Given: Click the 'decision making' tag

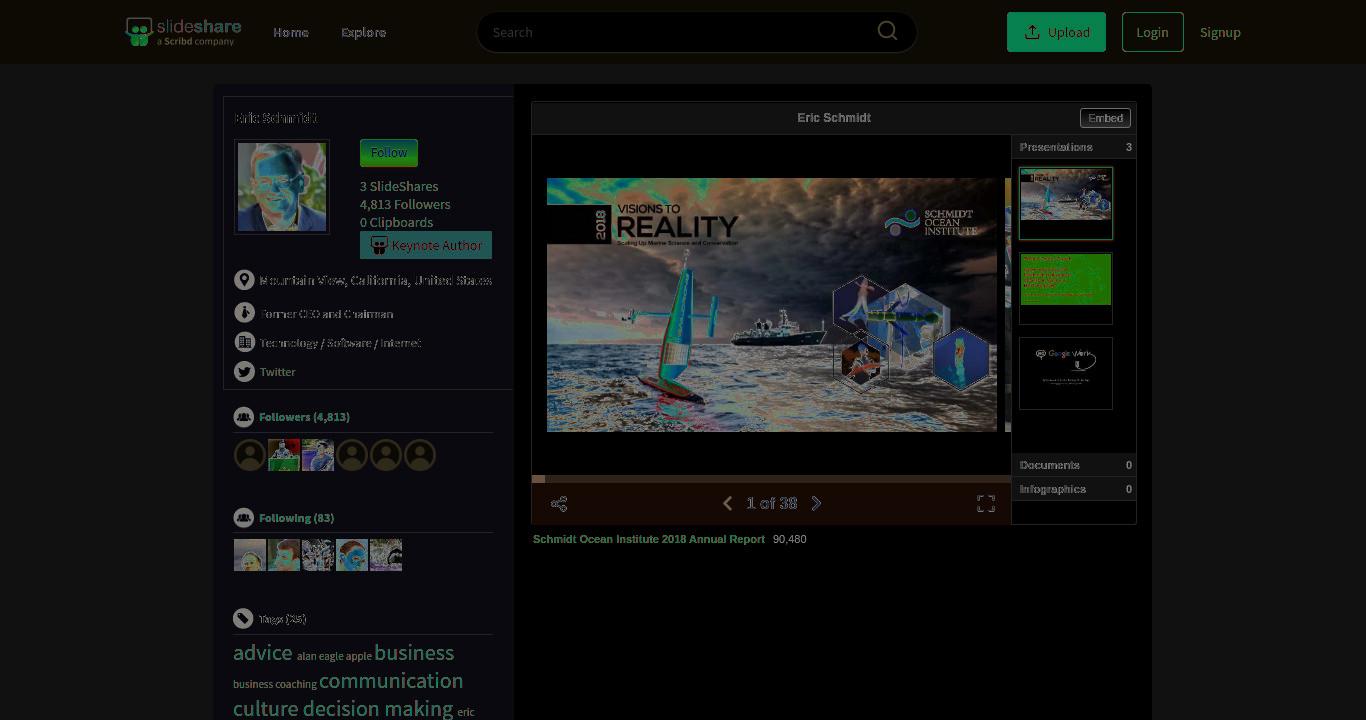Looking at the screenshot, I should click(378, 709).
